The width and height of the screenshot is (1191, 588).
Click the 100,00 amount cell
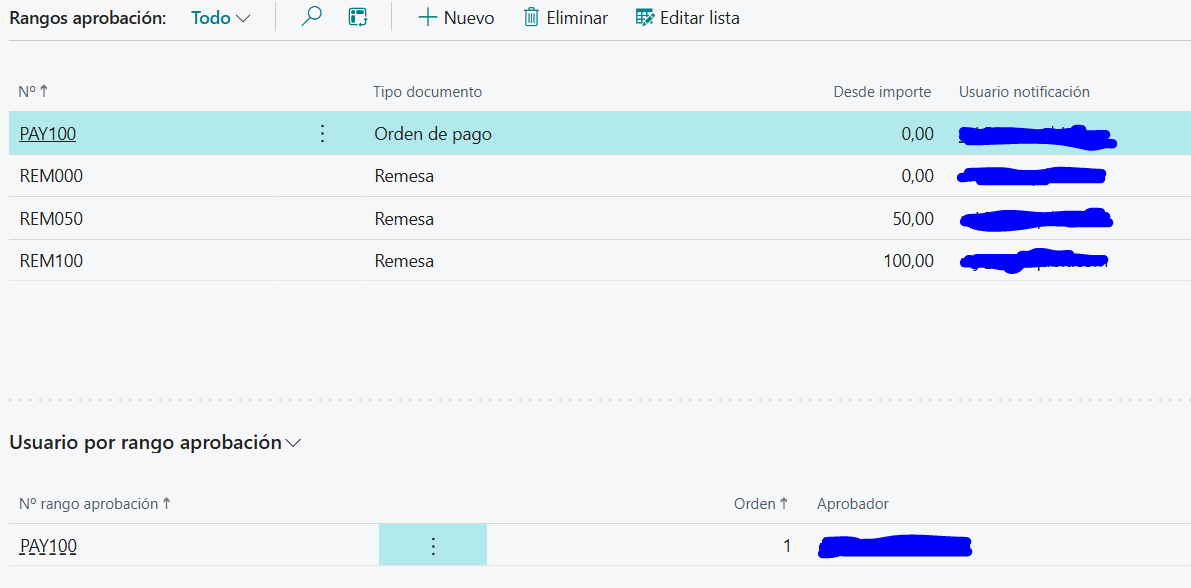912,261
